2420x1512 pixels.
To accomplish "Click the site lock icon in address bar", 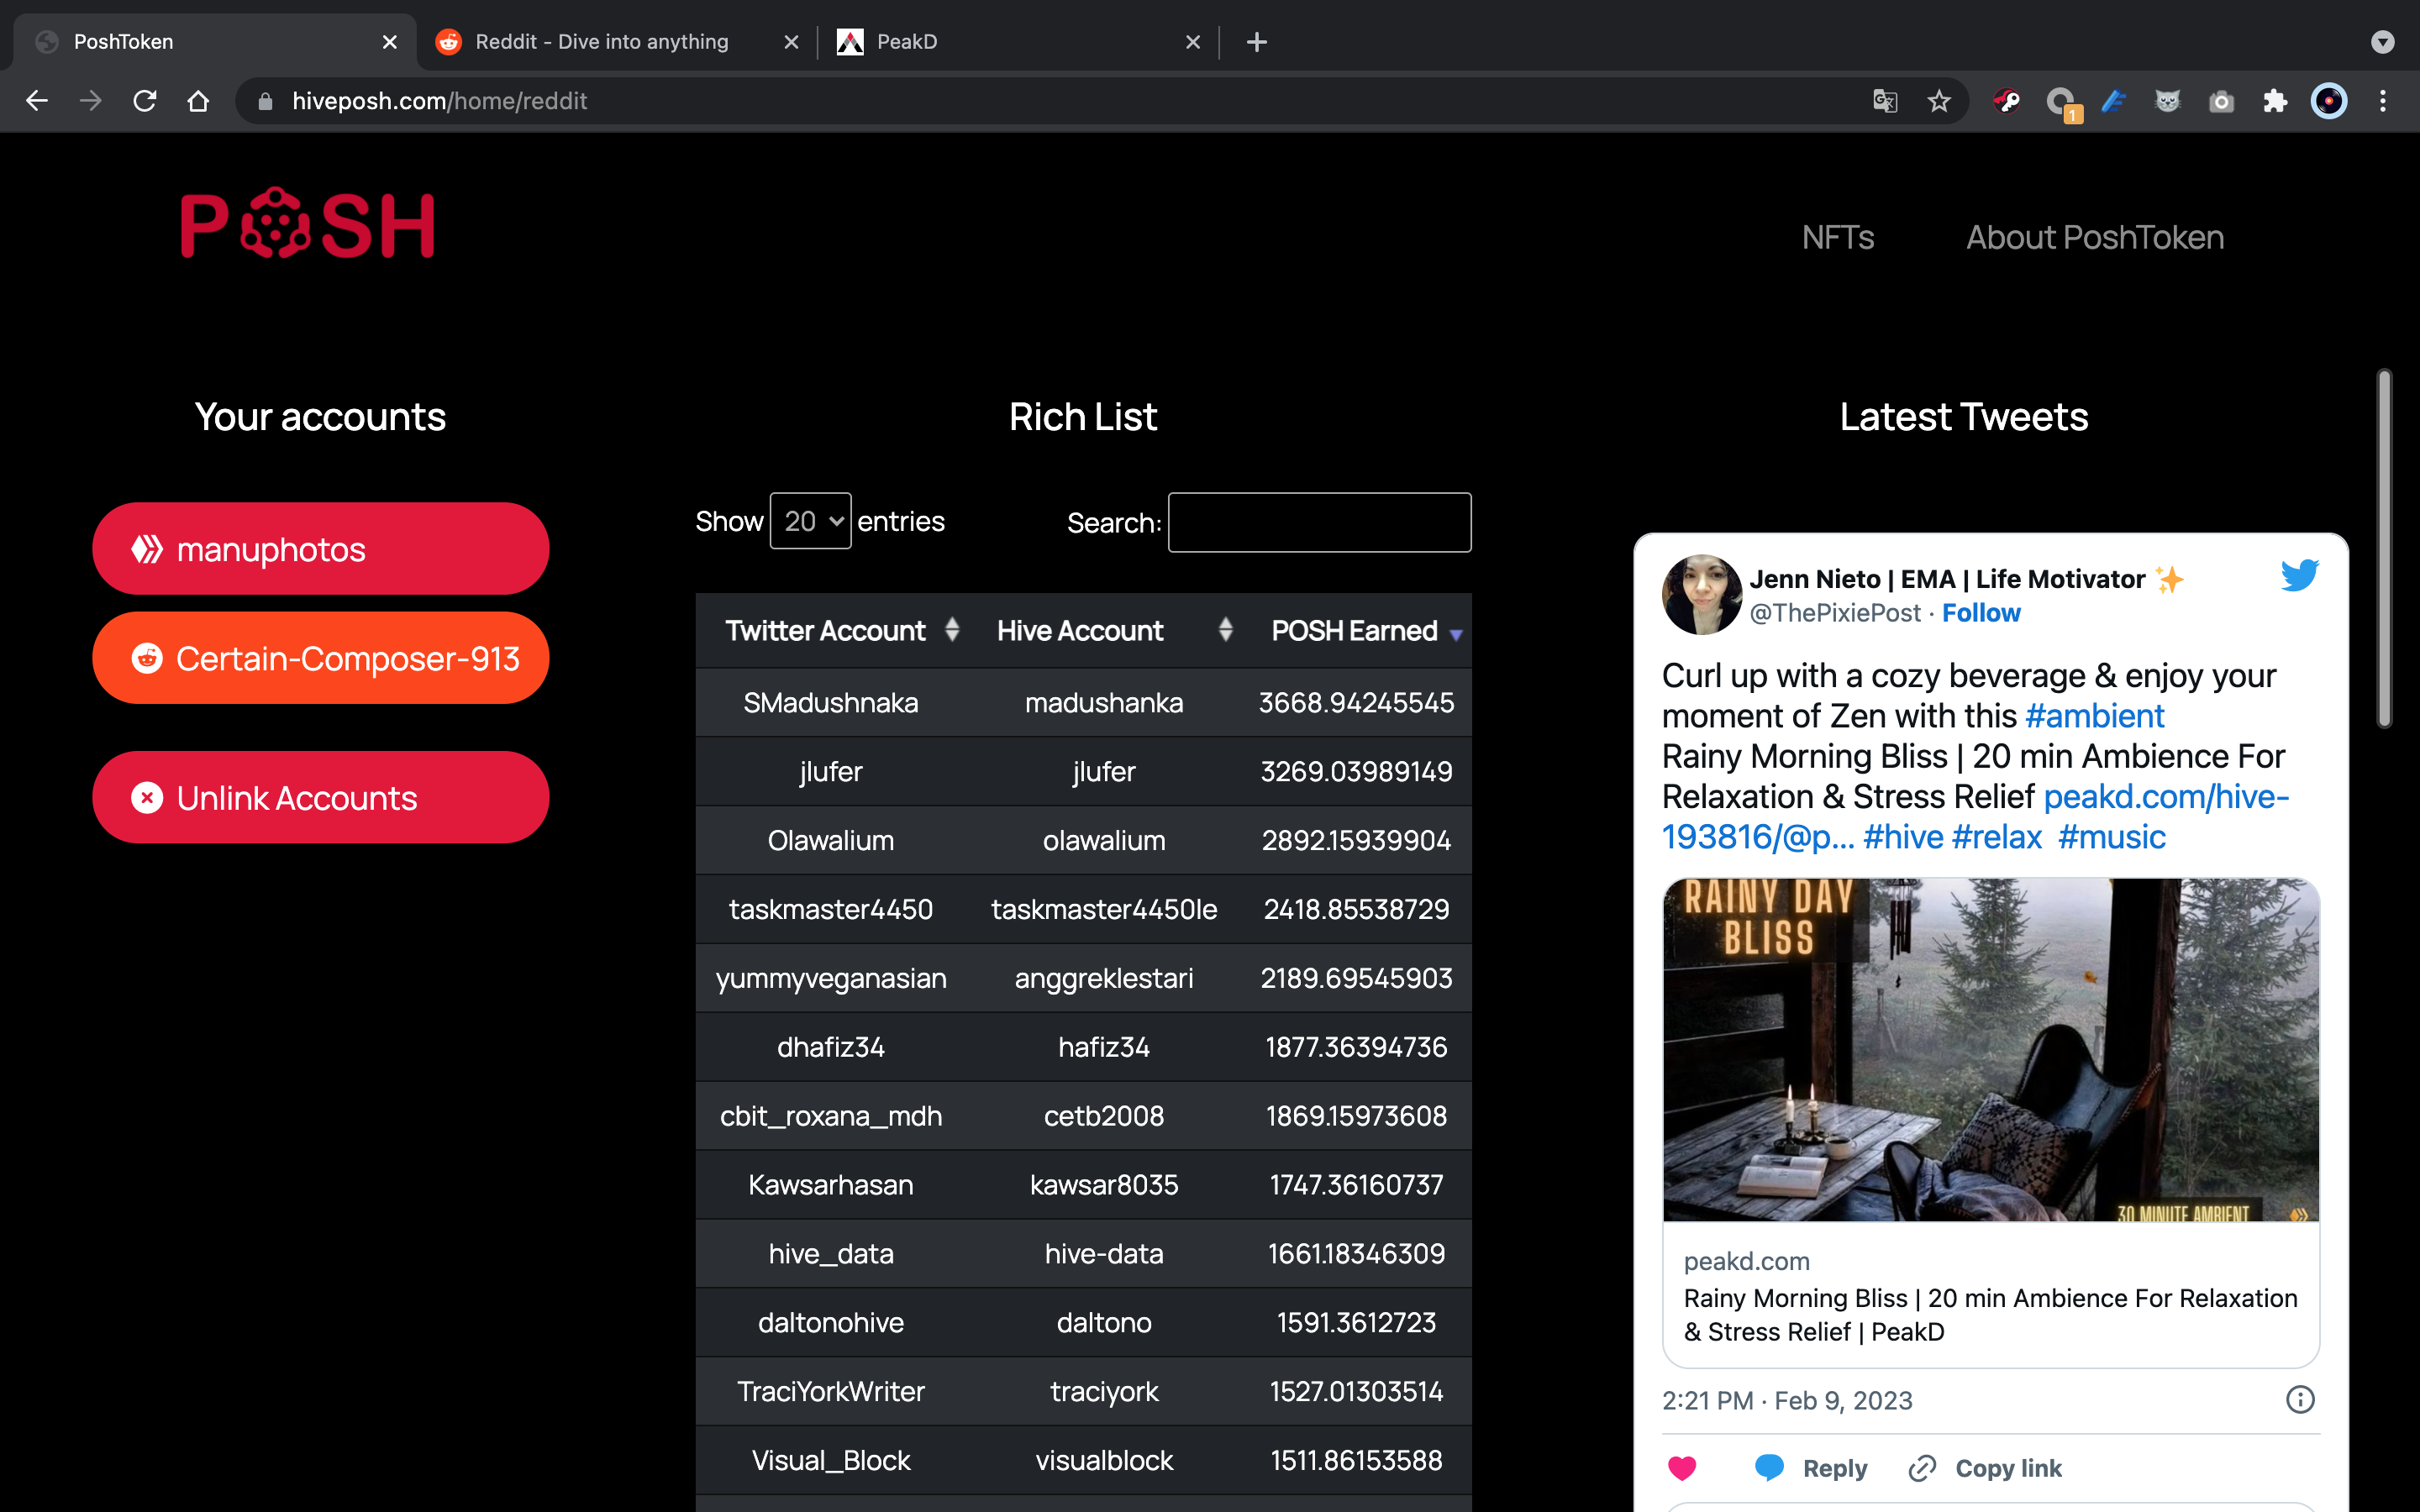I will coord(265,101).
